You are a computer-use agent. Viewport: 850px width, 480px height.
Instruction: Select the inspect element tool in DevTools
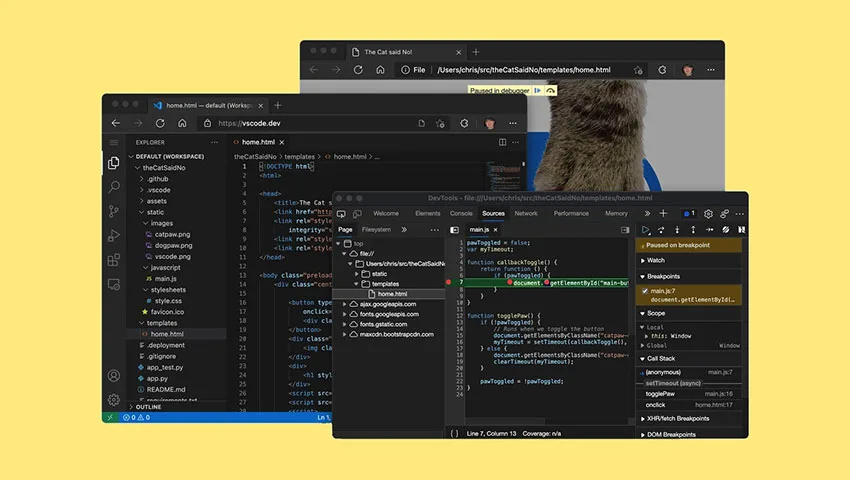[x=341, y=214]
